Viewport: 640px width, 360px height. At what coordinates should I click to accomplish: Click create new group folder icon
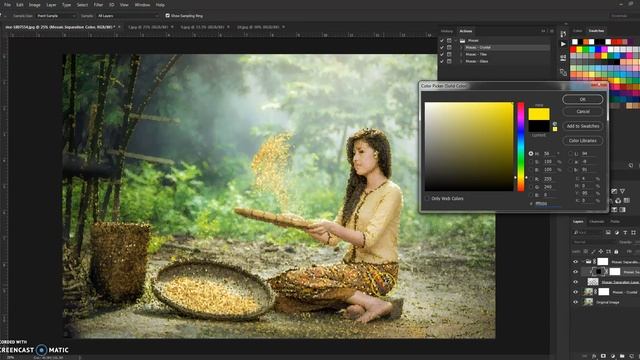(x=622, y=356)
